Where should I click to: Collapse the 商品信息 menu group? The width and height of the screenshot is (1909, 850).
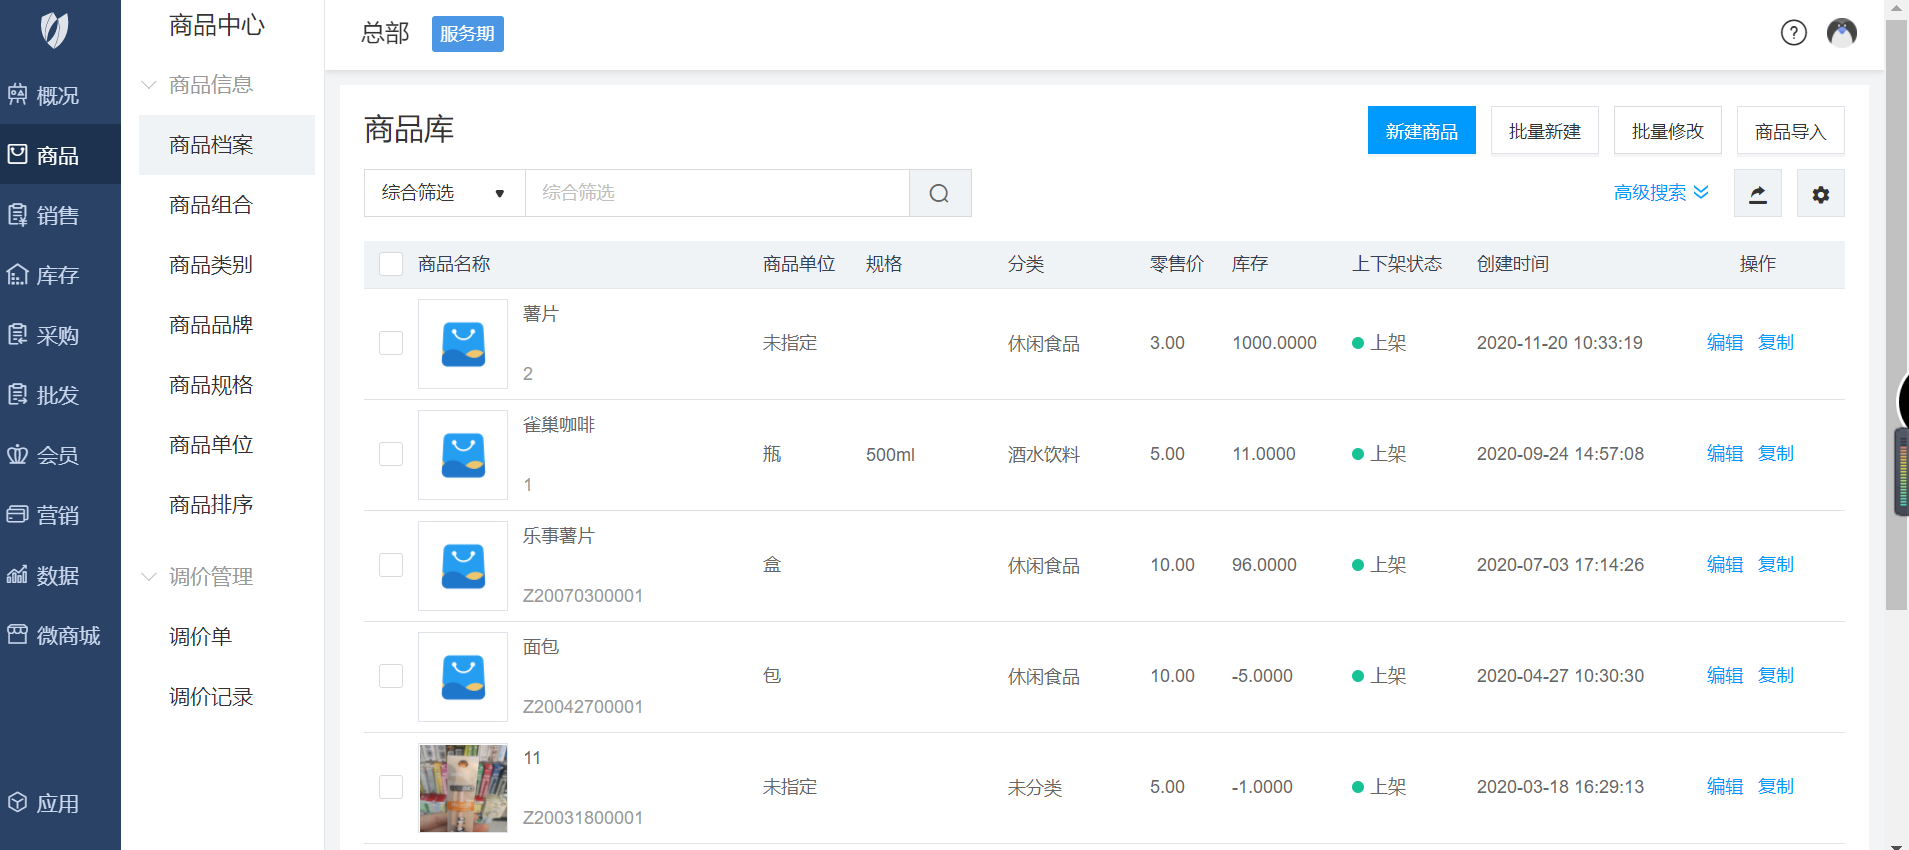(x=210, y=85)
